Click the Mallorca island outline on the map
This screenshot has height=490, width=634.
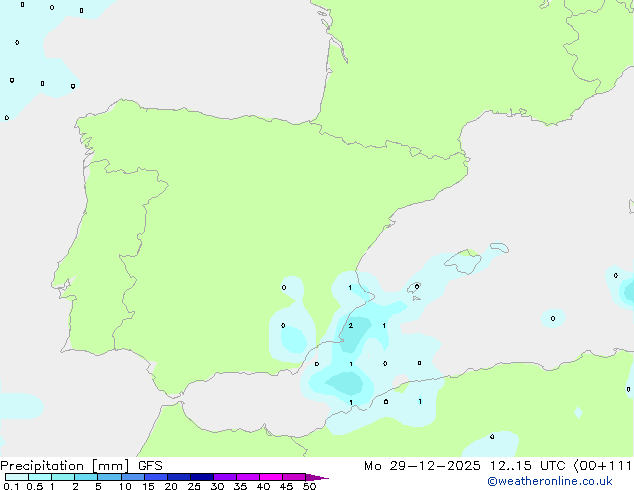(463, 262)
